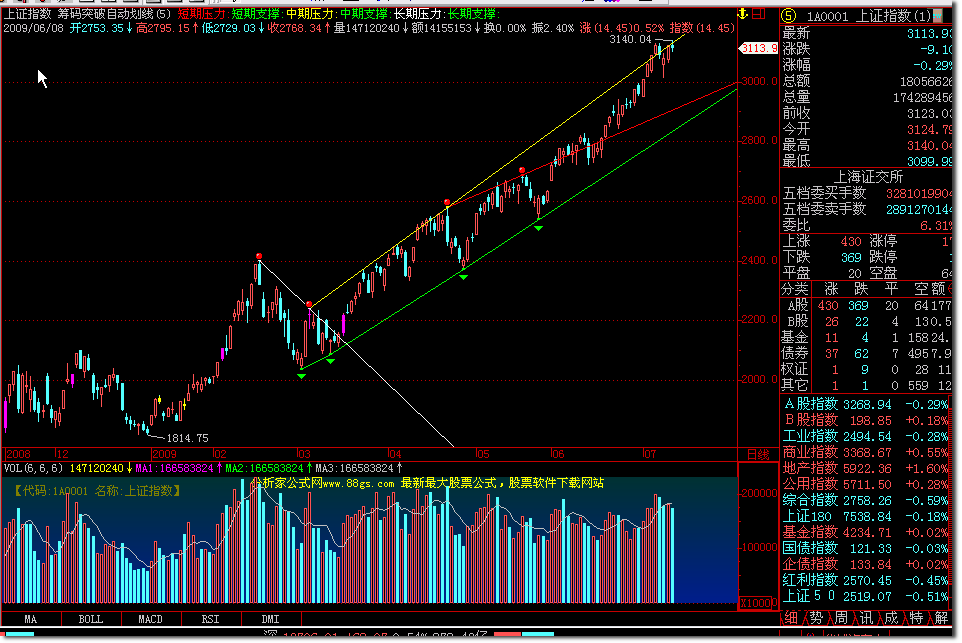The image size is (962, 643).
Task: Click the yellow anchor icon above the price axis
Action: click(742, 13)
